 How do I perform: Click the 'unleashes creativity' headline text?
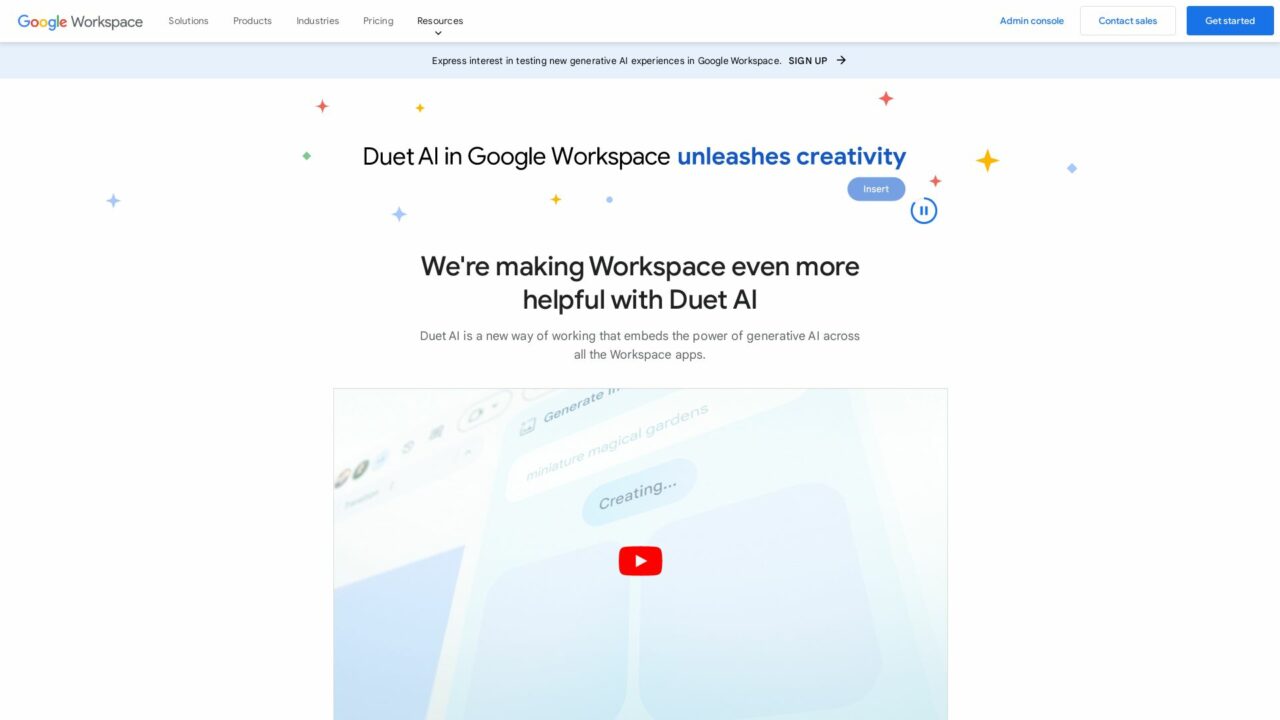click(x=790, y=156)
